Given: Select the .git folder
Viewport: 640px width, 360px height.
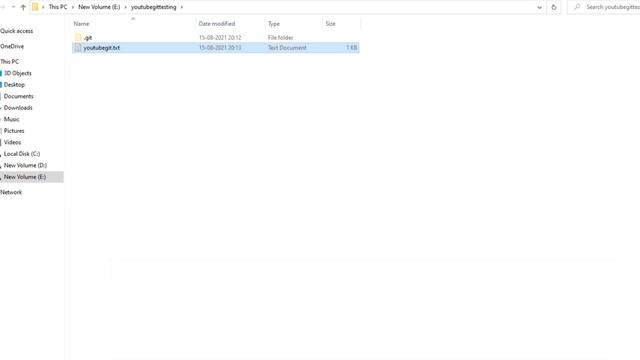Looking at the screenshot, I should pos(216,38).
